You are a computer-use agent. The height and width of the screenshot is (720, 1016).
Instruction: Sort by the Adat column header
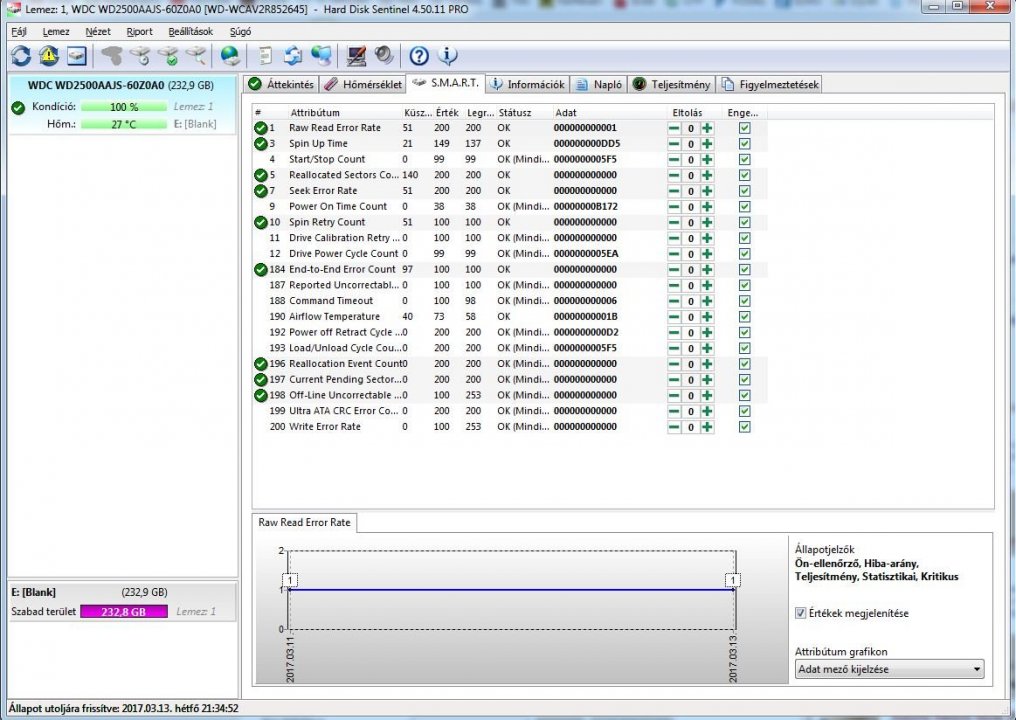[566, 113]
